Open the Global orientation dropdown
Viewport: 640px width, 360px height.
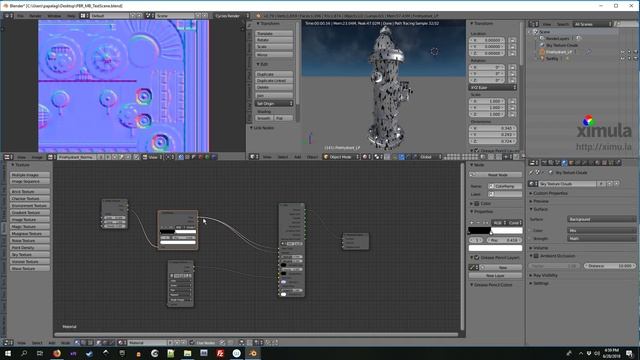coord(429,157)
